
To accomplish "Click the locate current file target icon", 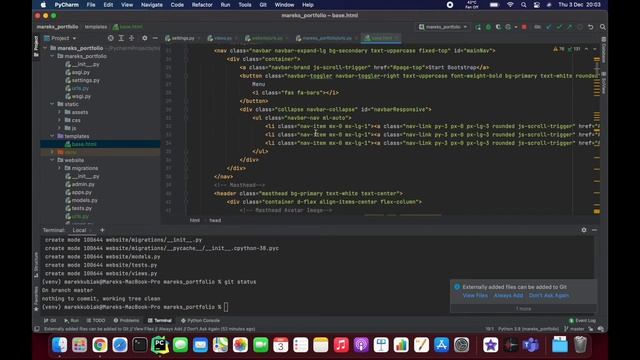I will pos(111,38).
